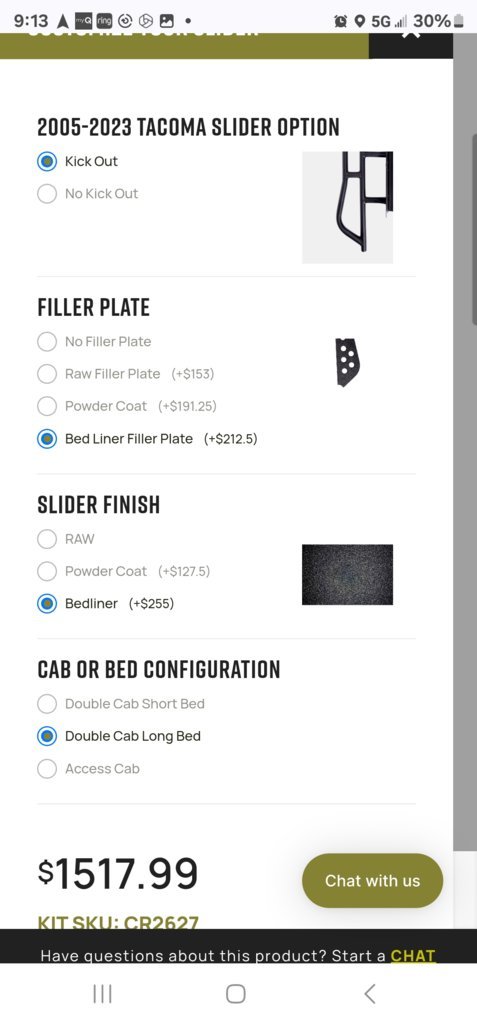Choose No Filler Plate
The height and width of the screenshot is (1023, 477).
tap(94, 341)
